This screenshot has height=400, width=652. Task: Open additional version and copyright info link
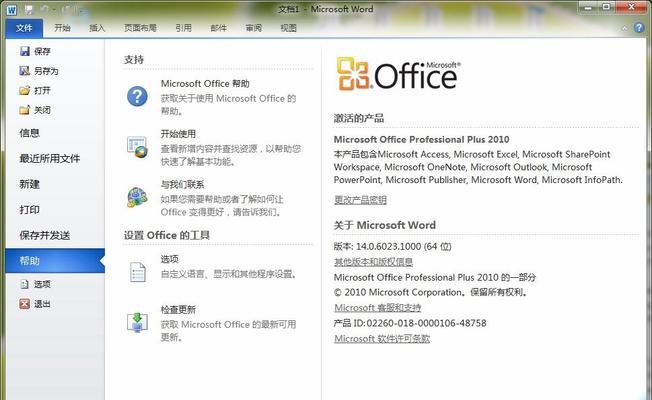coord(373,262)
